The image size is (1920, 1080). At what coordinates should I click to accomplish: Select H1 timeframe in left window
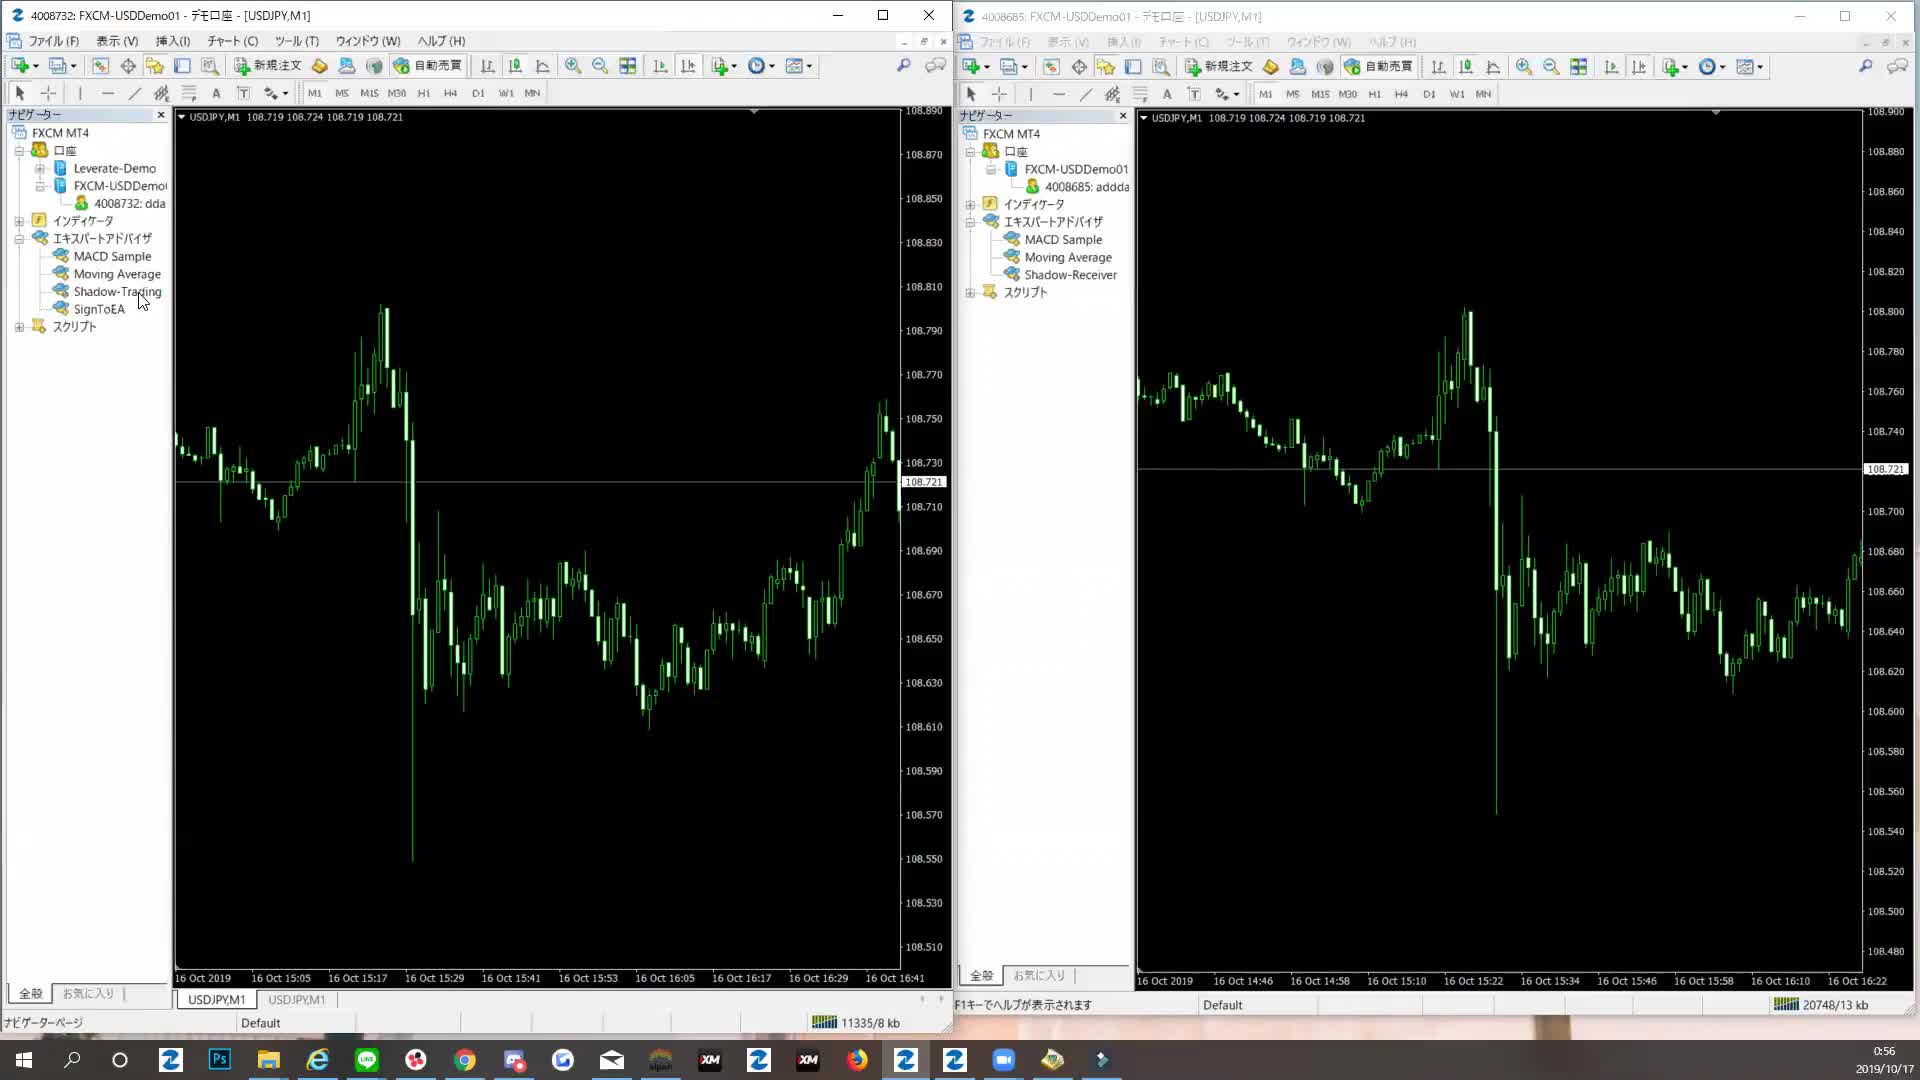pyautogui.click(x=424, y=93)
